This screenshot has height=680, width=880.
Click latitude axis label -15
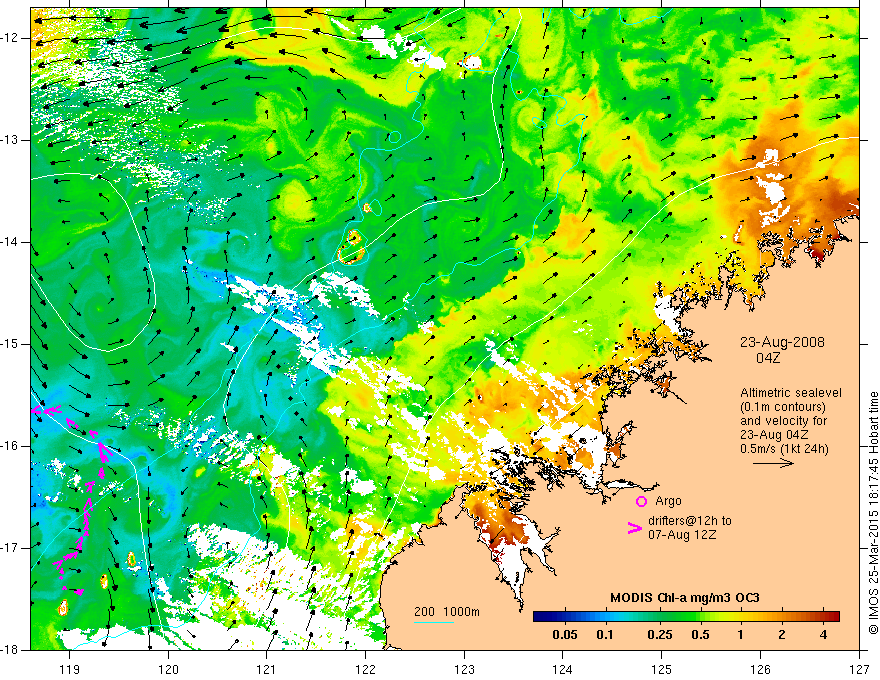click(x=10, y=344)
